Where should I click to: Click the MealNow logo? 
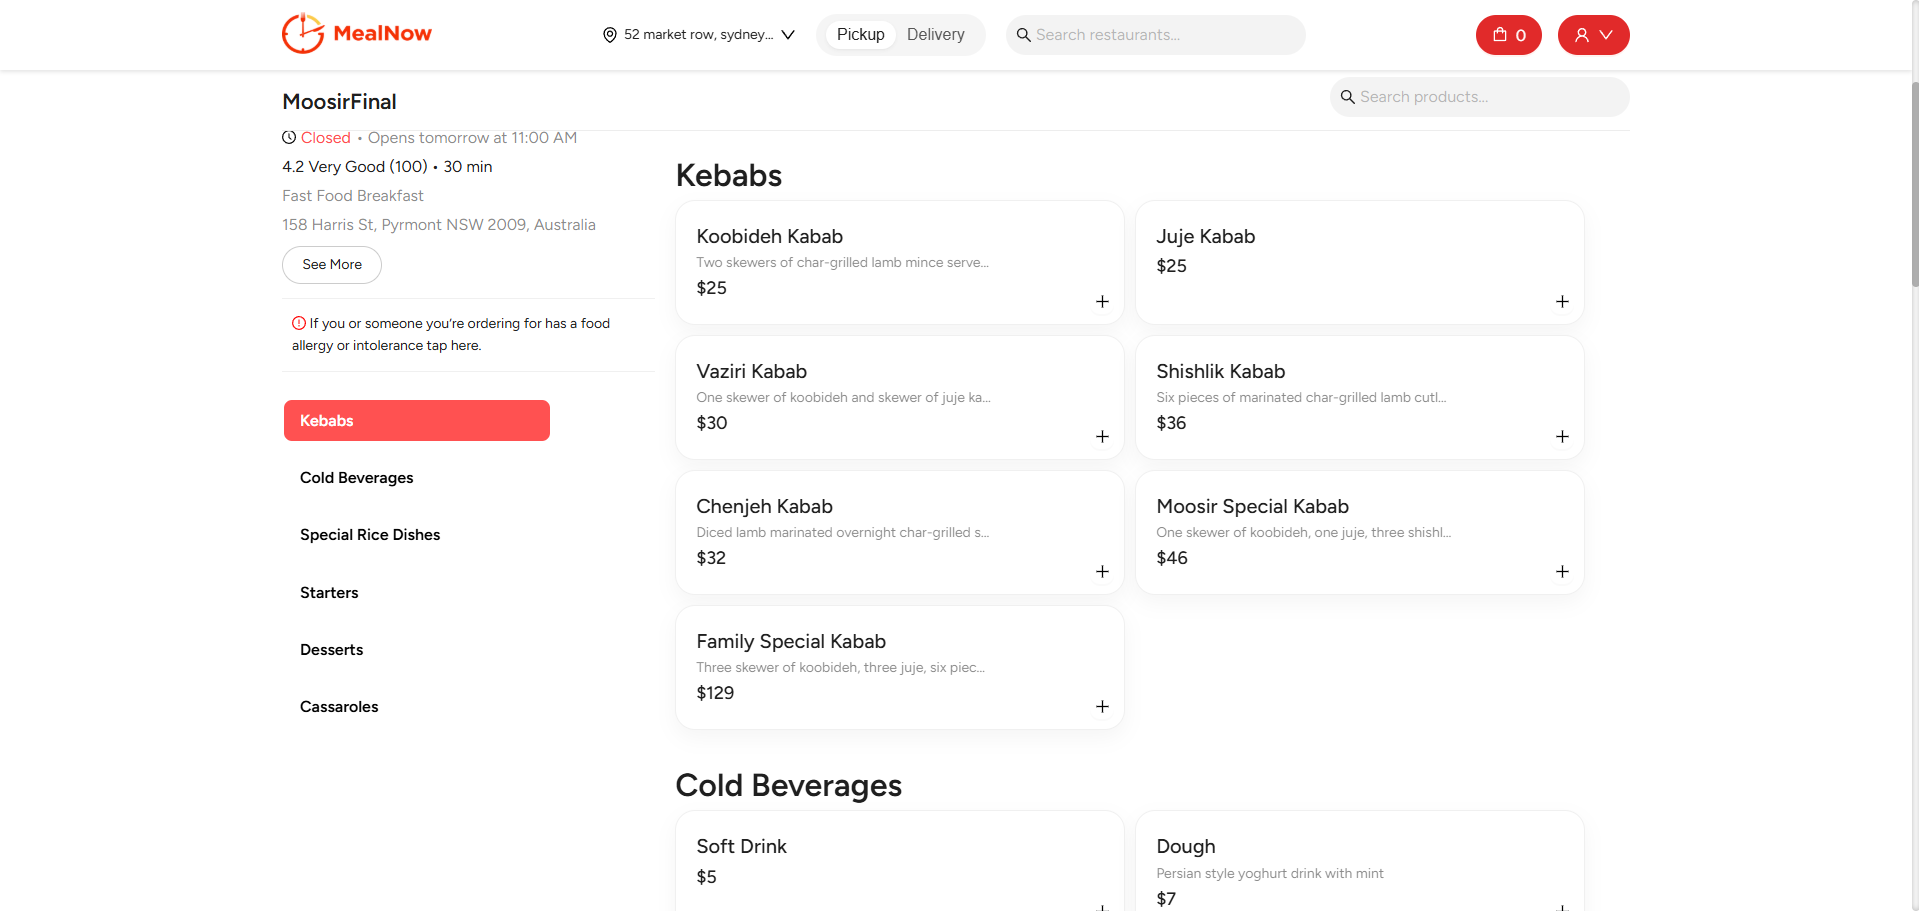click(356, 33)
